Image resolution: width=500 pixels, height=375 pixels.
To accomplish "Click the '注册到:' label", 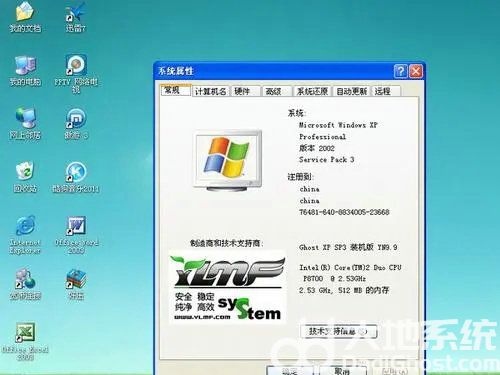I will pyautogui.click(x=301, y=177).
